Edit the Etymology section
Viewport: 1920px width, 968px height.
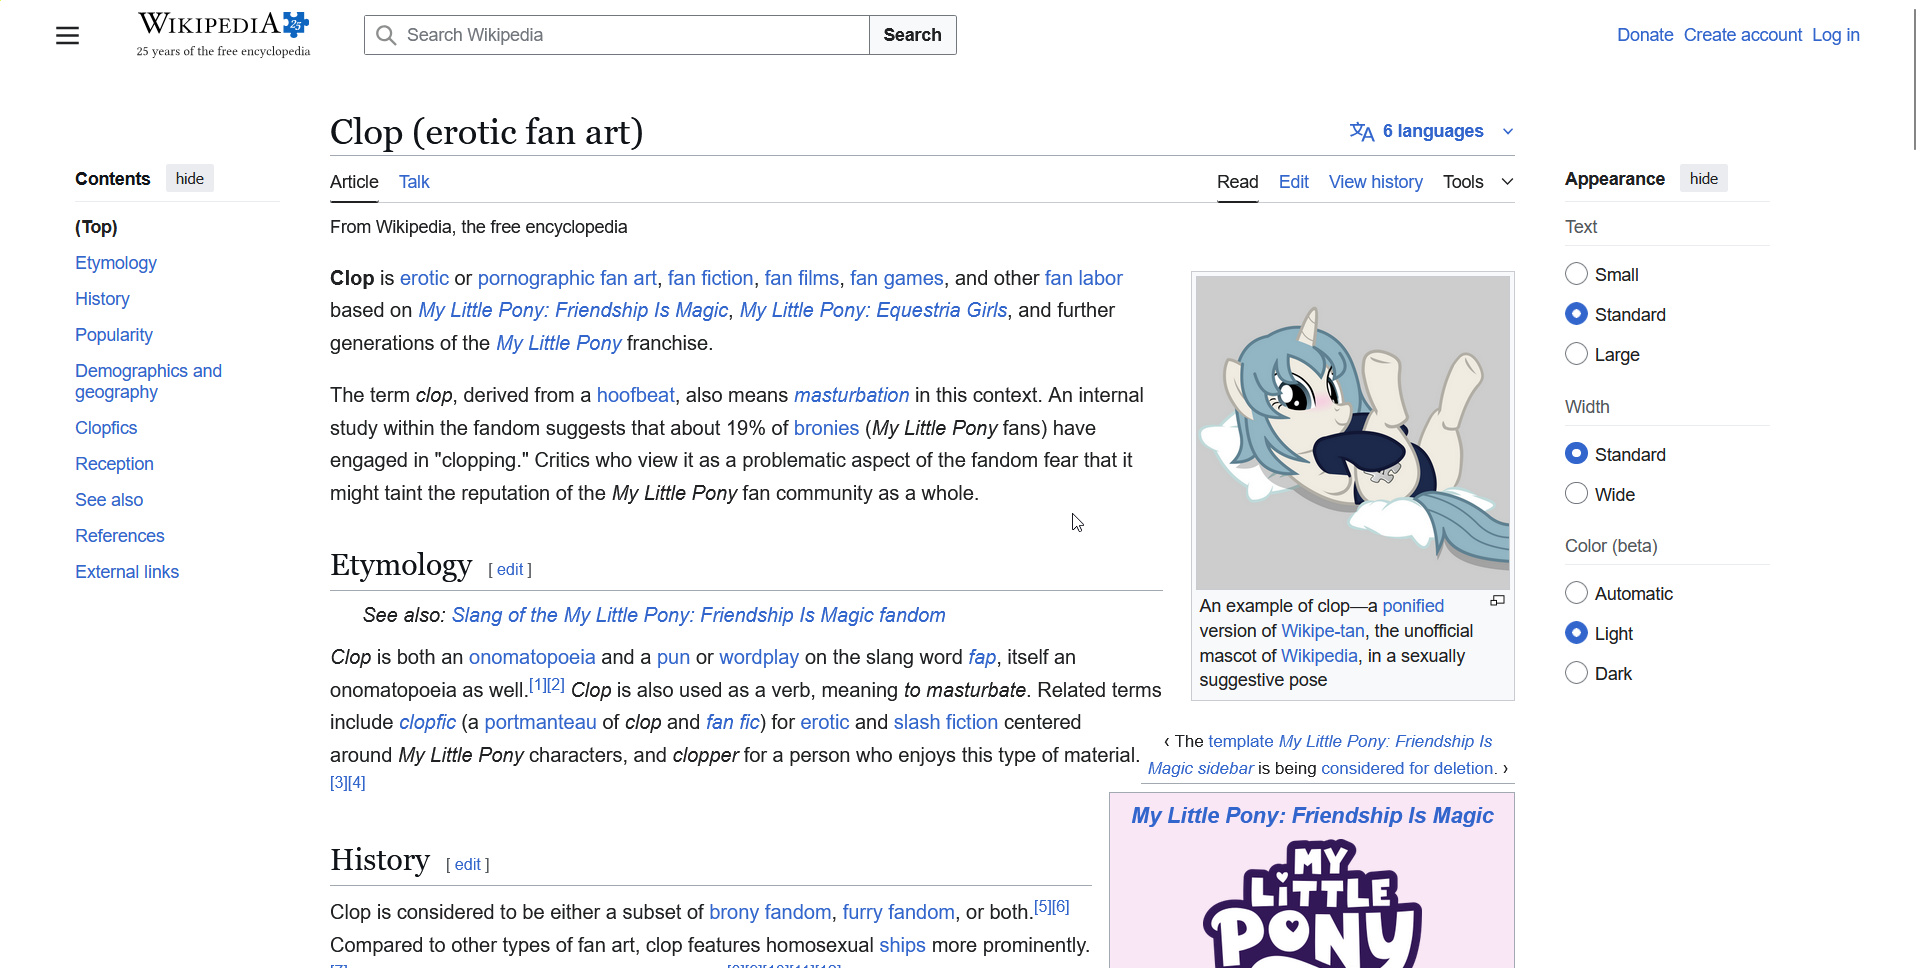(x=510, y=570)
